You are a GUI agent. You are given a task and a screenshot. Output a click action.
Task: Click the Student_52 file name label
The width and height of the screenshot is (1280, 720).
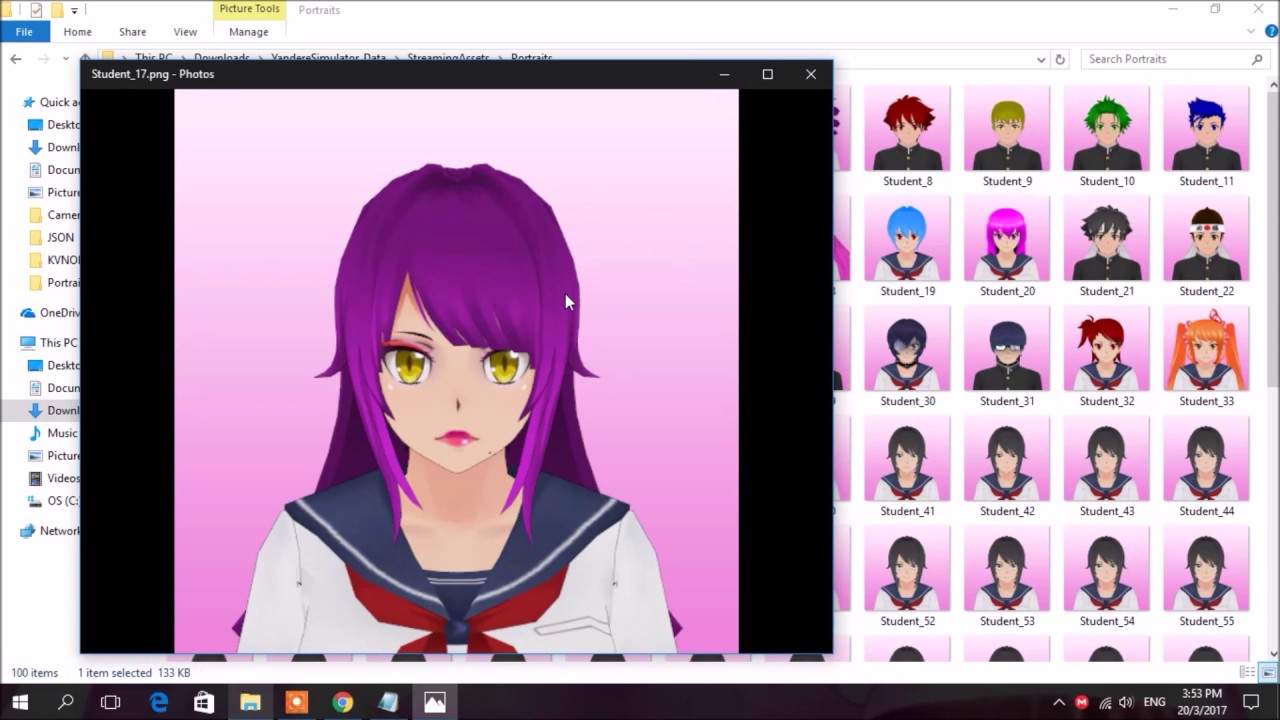[x=907, y=621]
